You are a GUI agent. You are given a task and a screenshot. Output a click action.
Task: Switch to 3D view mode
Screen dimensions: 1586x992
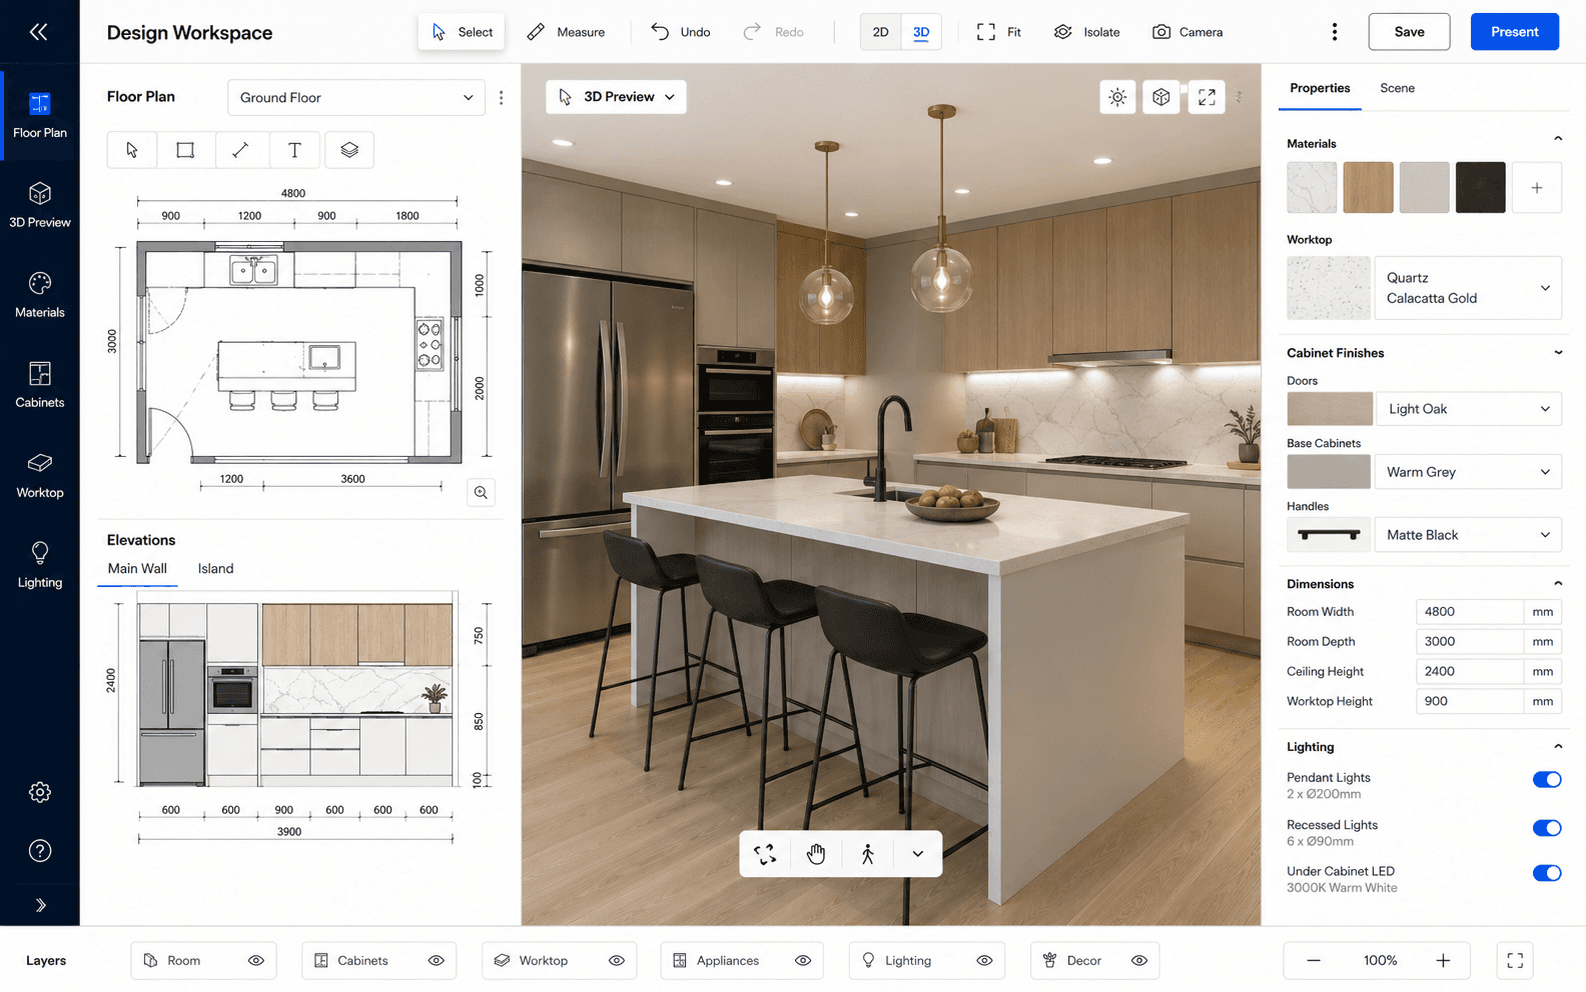click(x=921, y=32)
